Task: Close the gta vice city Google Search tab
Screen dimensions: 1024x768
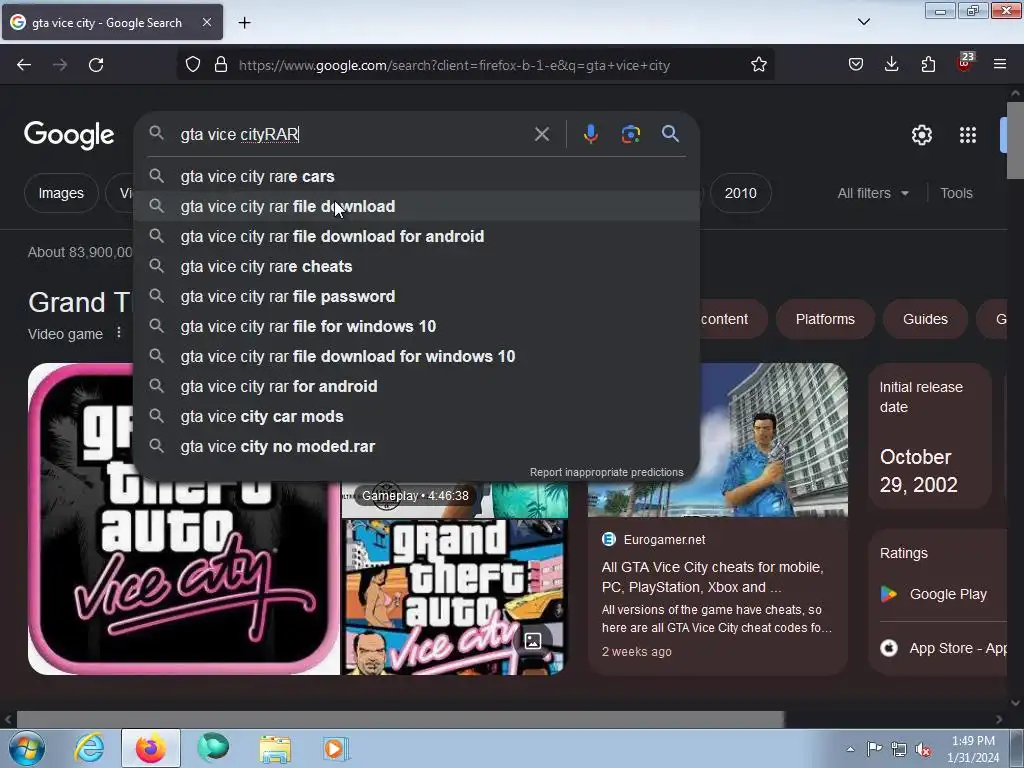Action: [206, 22]
